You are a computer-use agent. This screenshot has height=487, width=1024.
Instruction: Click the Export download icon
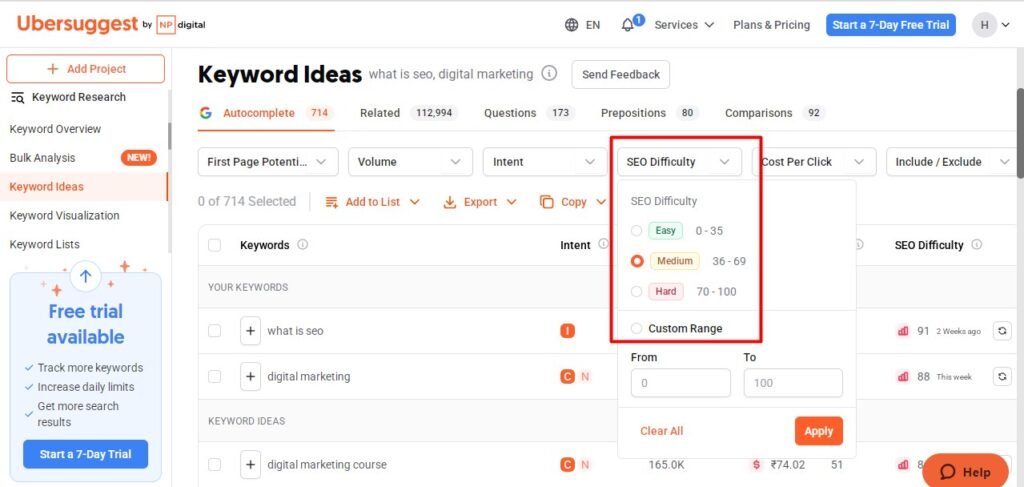[449, 202]
